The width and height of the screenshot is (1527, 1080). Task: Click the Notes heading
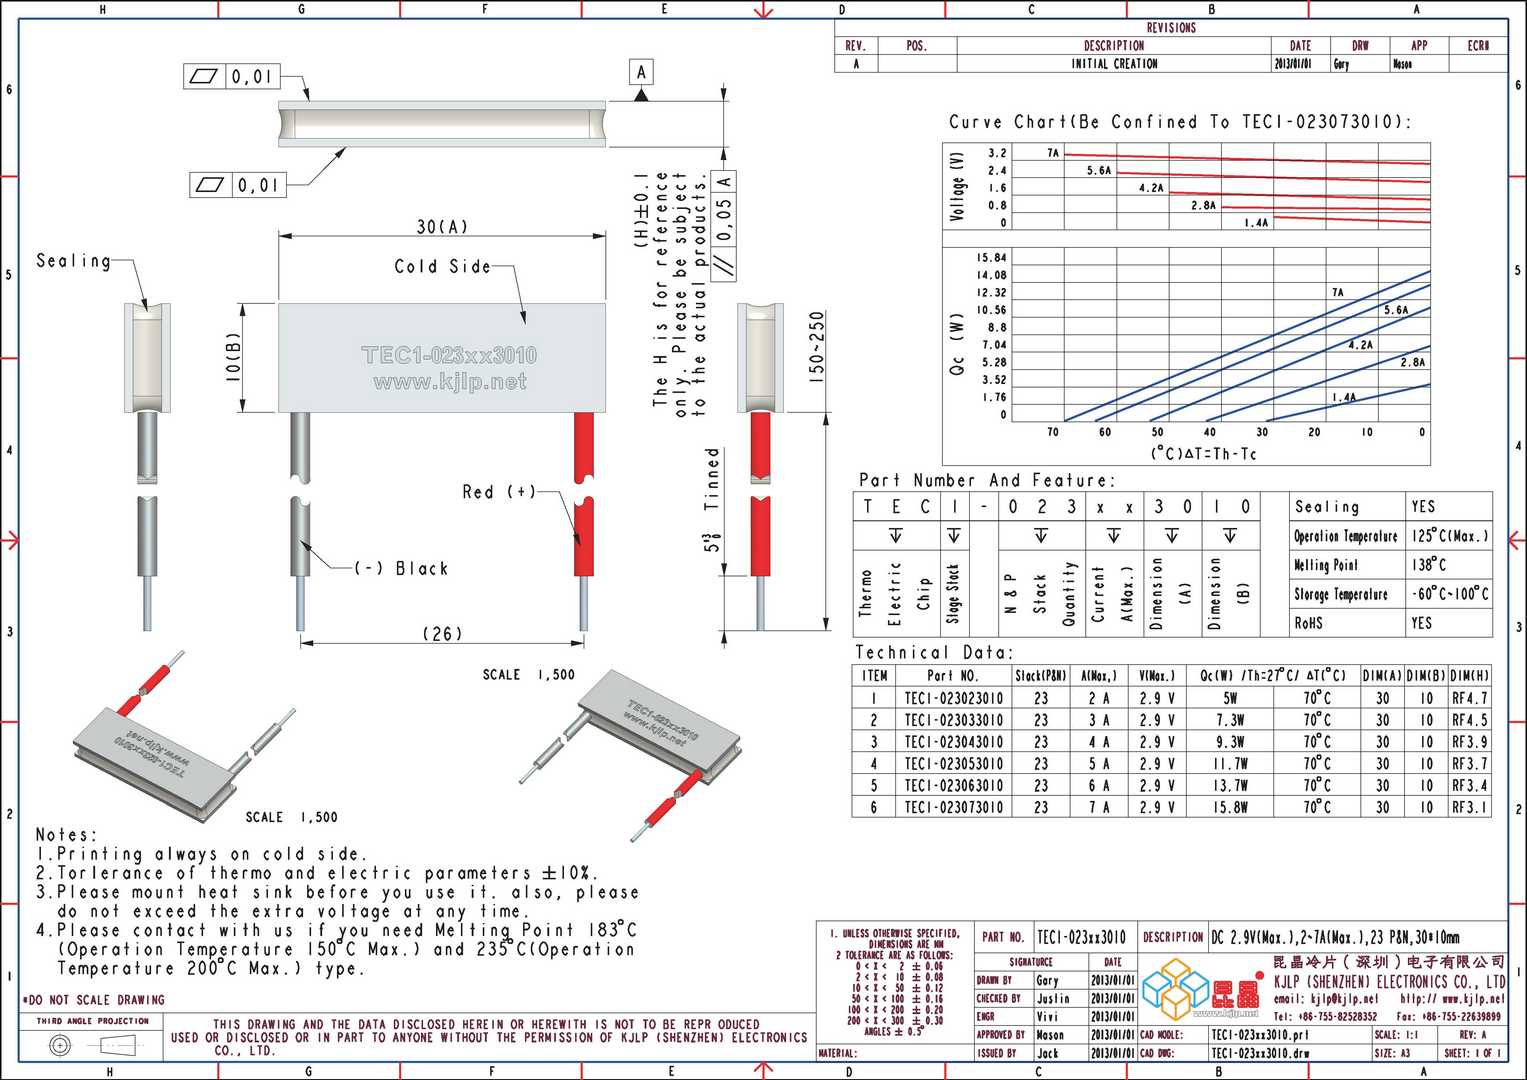point(67,835)
